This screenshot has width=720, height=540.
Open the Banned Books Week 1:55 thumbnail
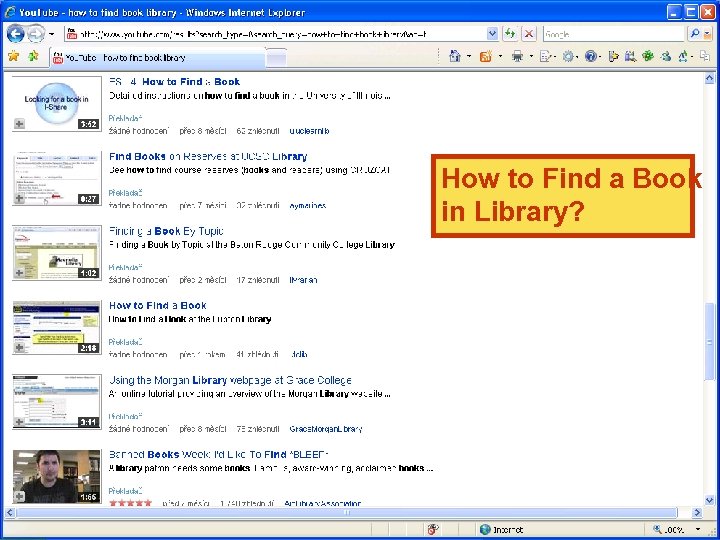[x=56, y=477]
